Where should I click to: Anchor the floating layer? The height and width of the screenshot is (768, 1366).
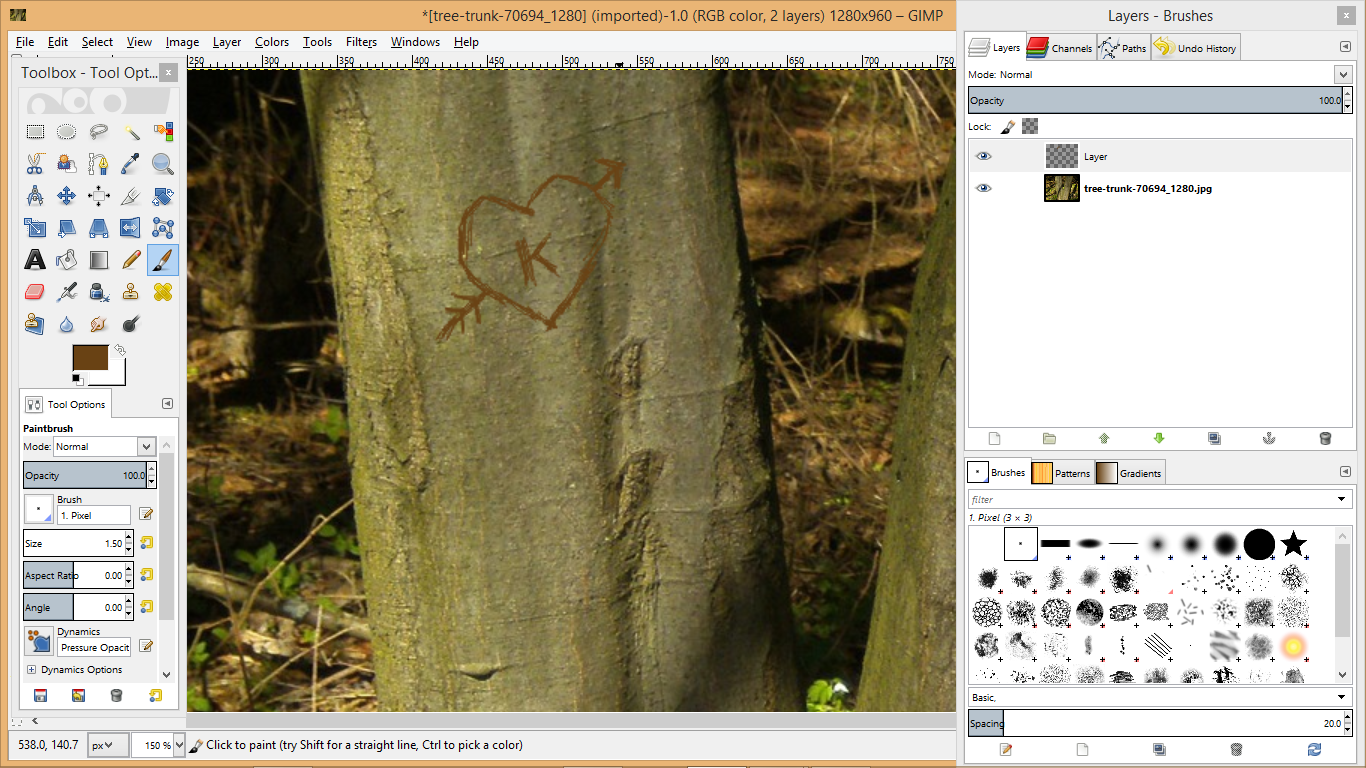[x=1270, y=438]
